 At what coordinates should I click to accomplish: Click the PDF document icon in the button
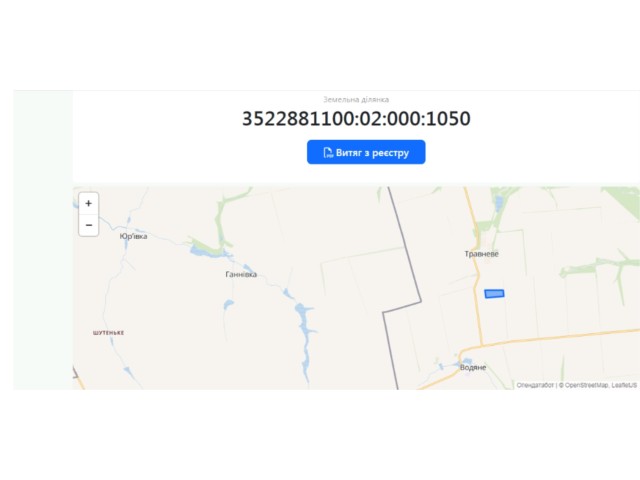point(328,152)
